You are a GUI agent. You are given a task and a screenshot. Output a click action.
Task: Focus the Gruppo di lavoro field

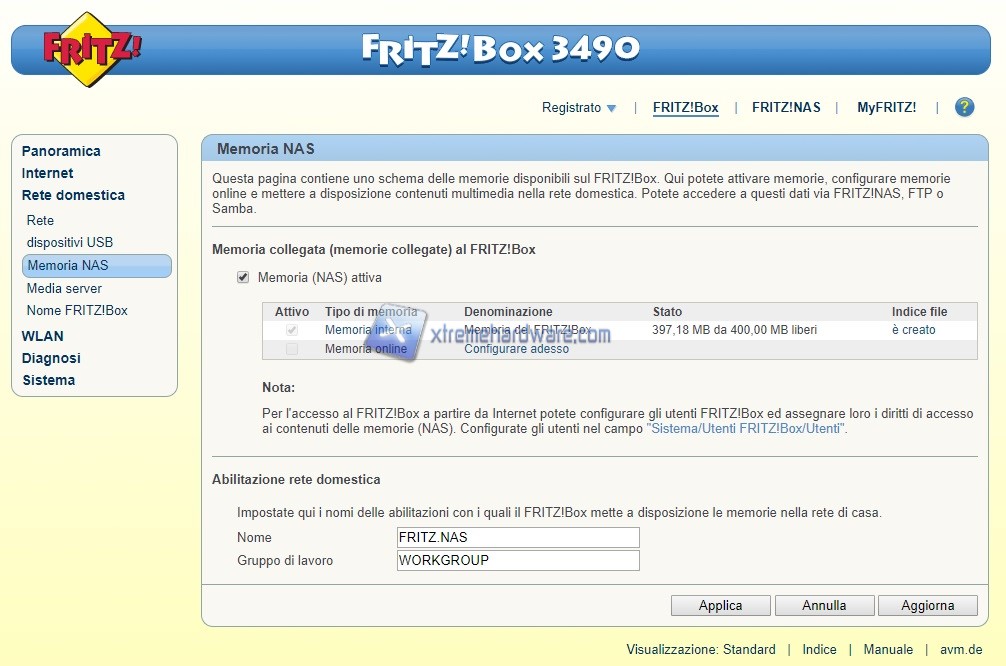[x=517, y=561]
